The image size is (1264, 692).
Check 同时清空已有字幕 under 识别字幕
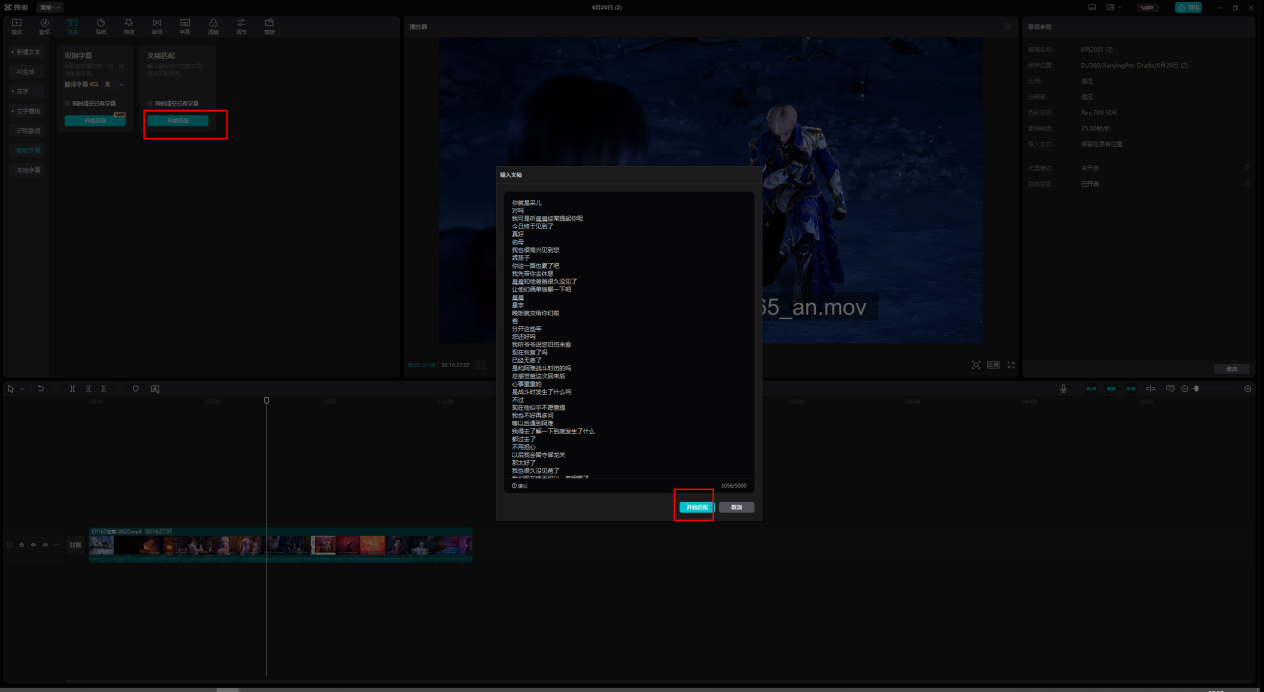pyautogui.click(x=68, y=103)
